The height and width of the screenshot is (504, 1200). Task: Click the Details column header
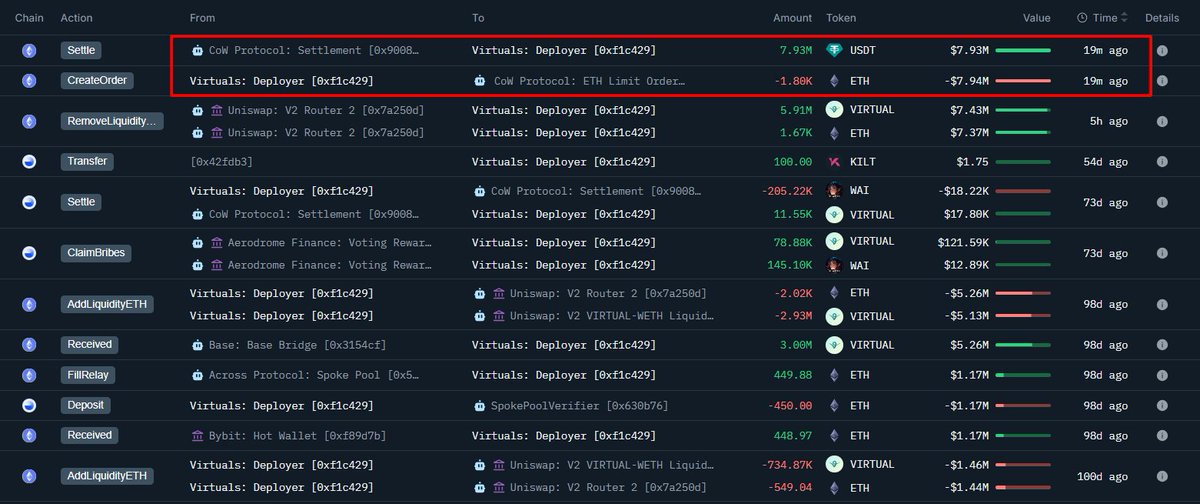(1162, 18)
